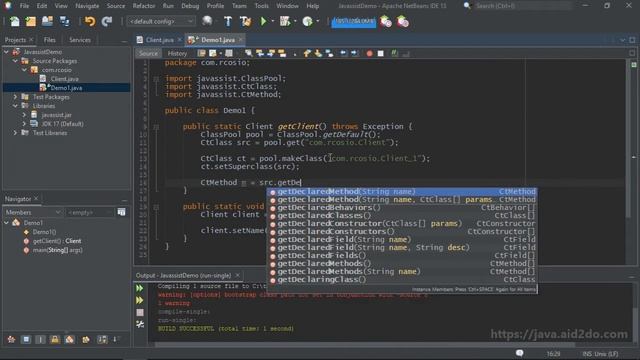Open Output panel settings wrench icon

tap(140, 324)
